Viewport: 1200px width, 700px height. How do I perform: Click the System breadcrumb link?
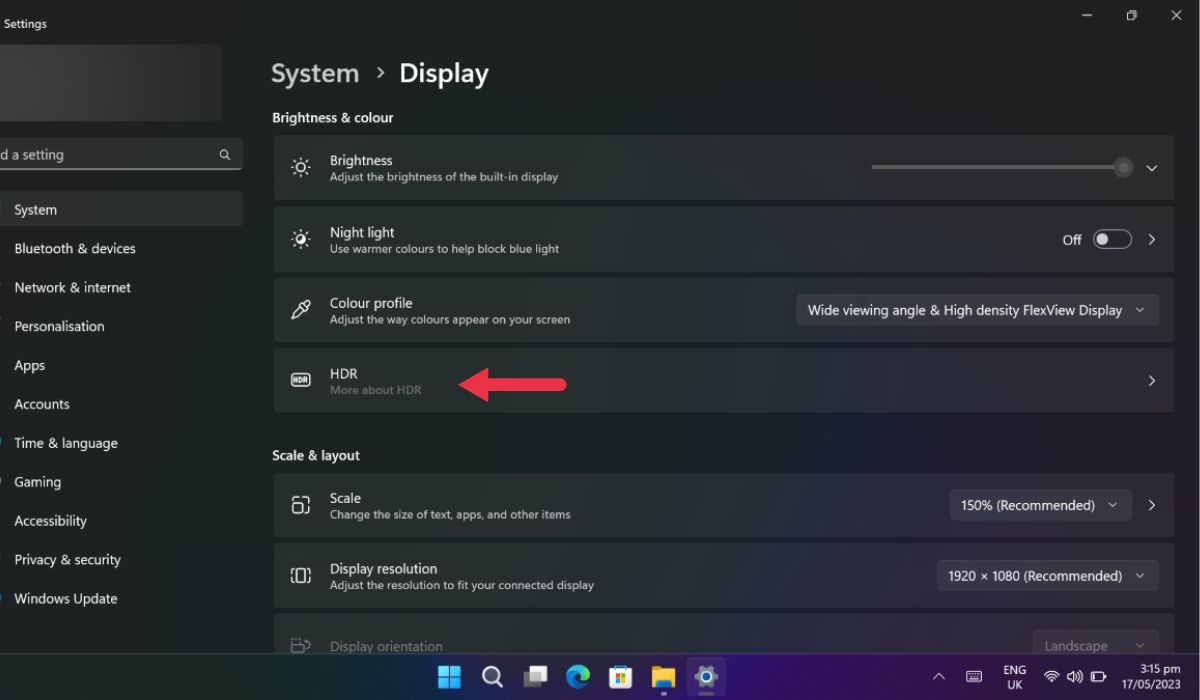click(x=315, y=72)
